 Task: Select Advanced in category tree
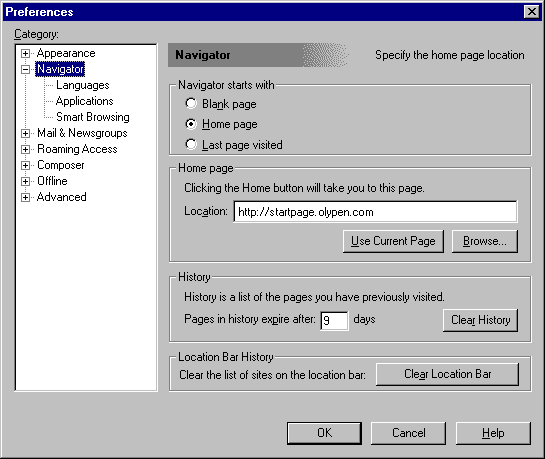tap(62, 197)
